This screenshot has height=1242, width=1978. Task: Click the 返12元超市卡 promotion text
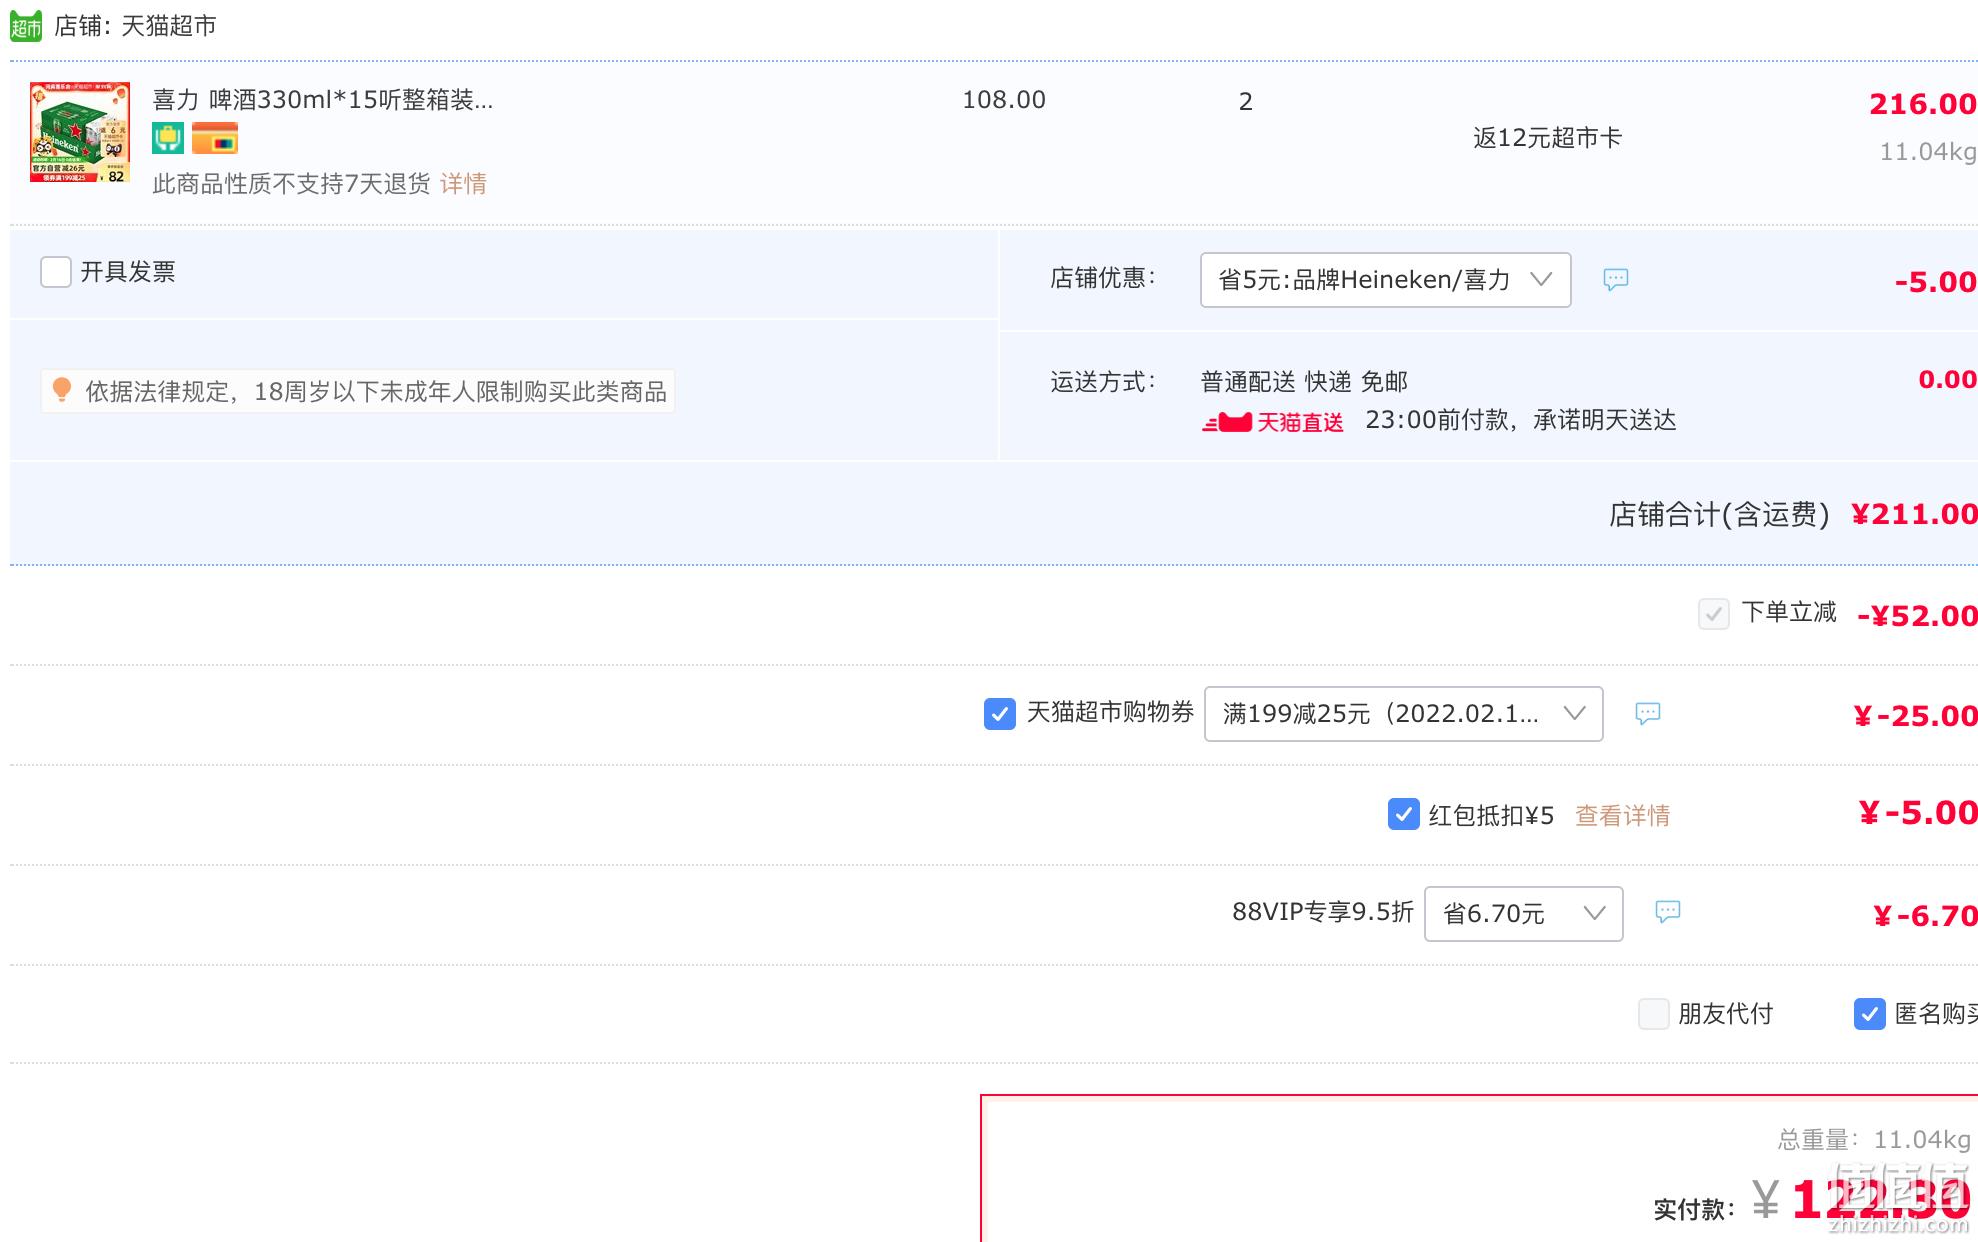1547,138
